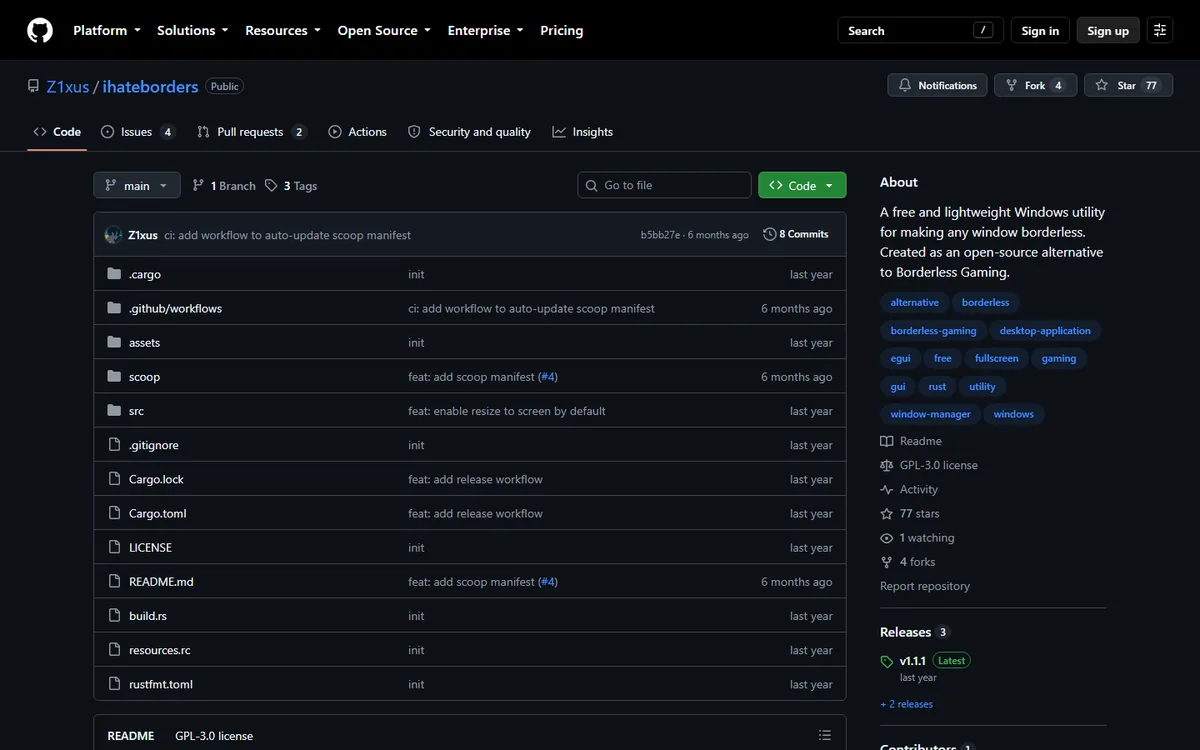1200x750 pixels.
Task: Click Report repository link
Action: (925, 586)
